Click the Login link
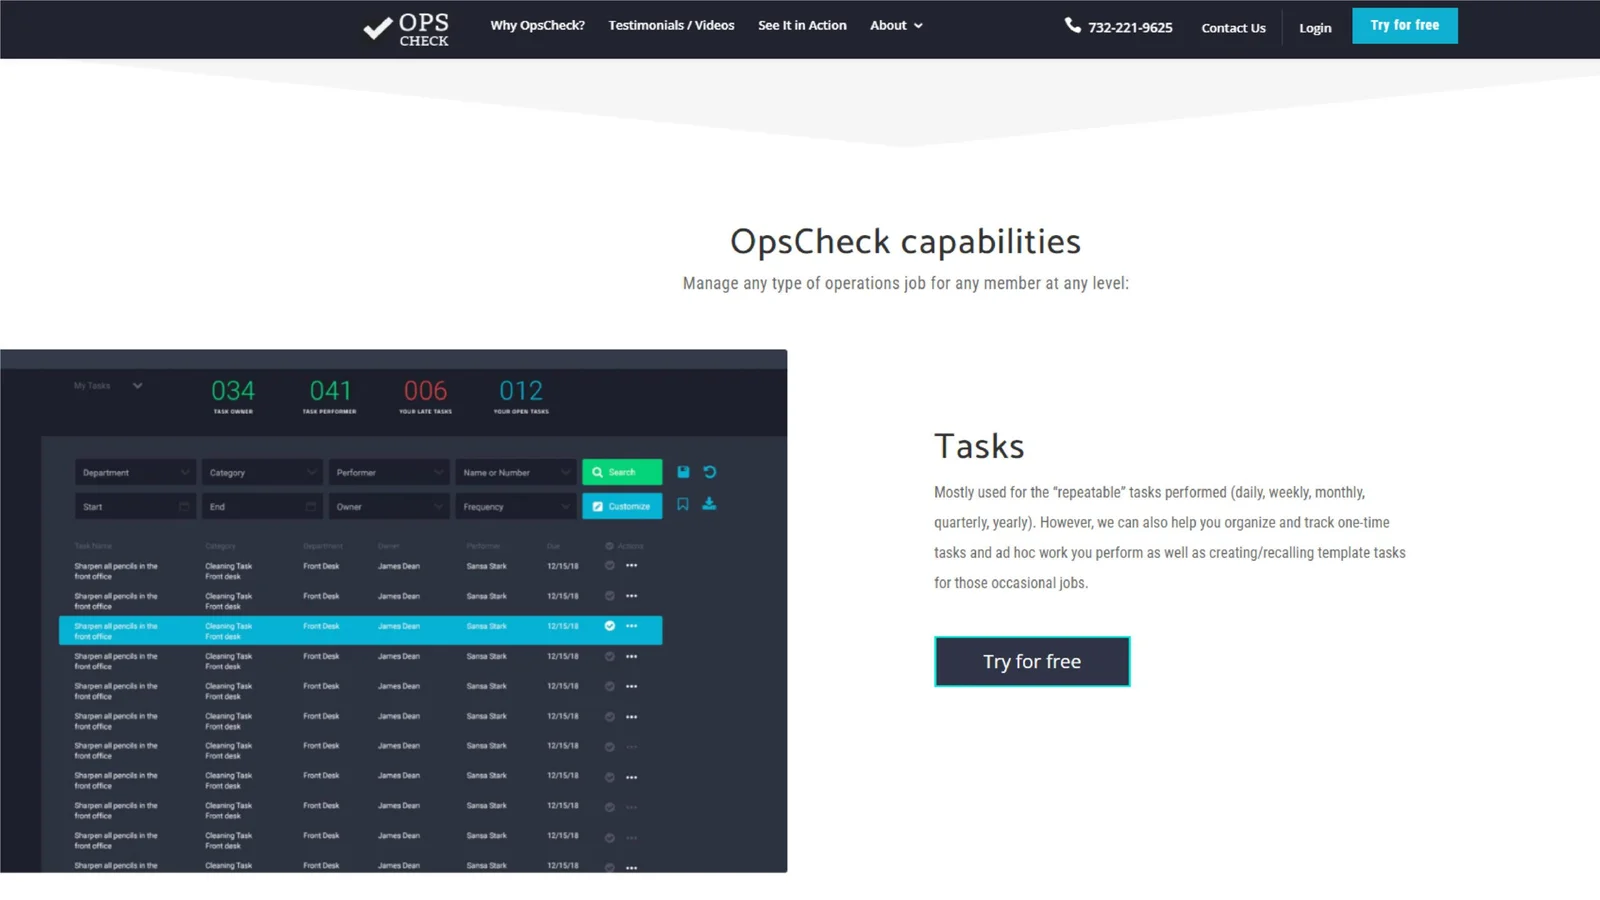1600x900 pixels. click(x=1315, y=28)
